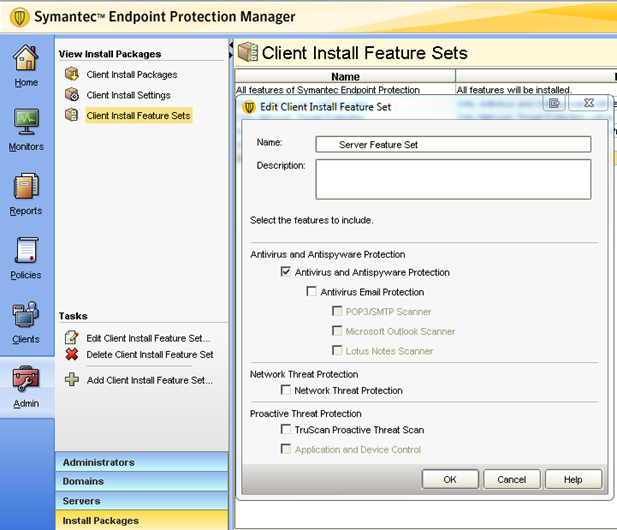Uncheck Antivirus and Antispyware Protection

(286, 271)
